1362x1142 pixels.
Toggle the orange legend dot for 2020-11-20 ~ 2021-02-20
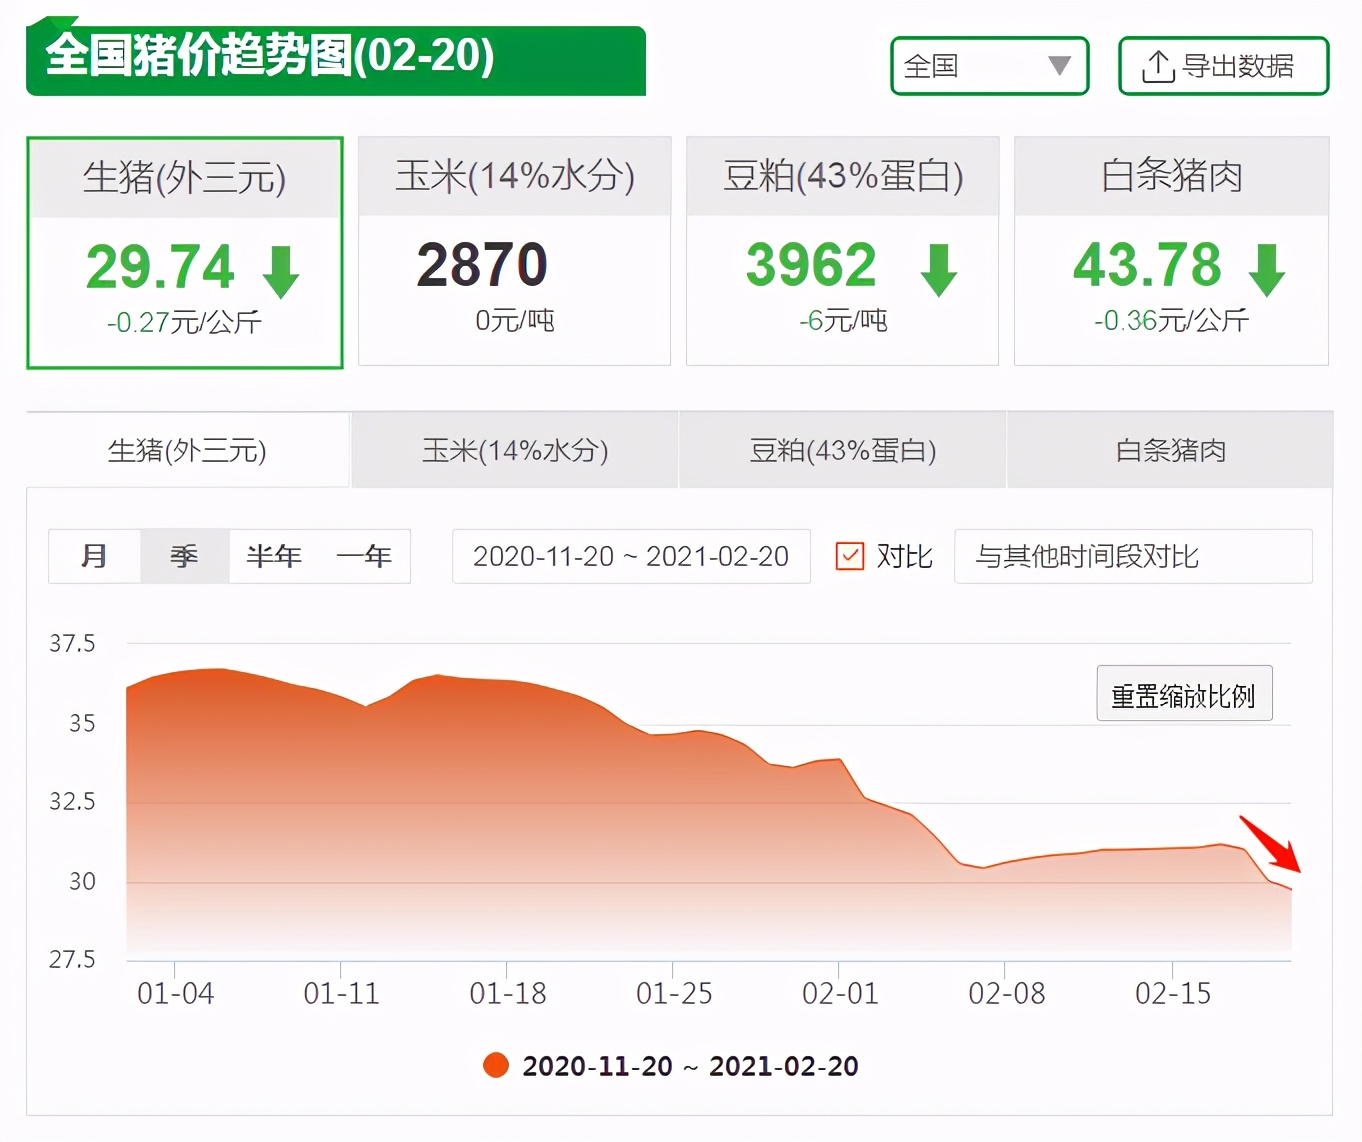pyautogui.click(x=496, y=1065)
